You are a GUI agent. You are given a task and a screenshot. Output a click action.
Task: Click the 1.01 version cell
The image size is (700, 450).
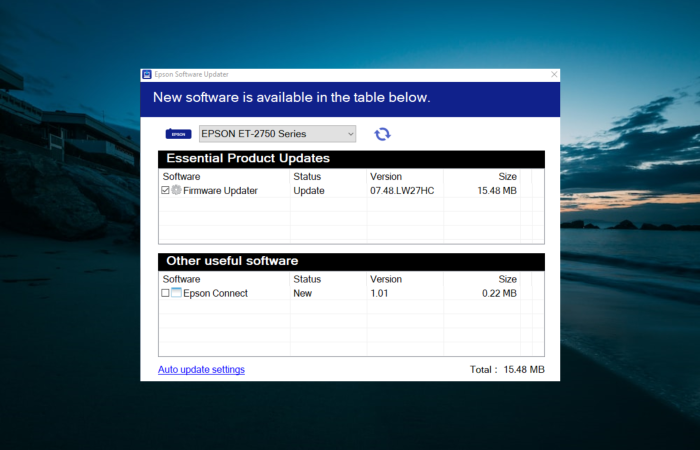coord(379,293)
